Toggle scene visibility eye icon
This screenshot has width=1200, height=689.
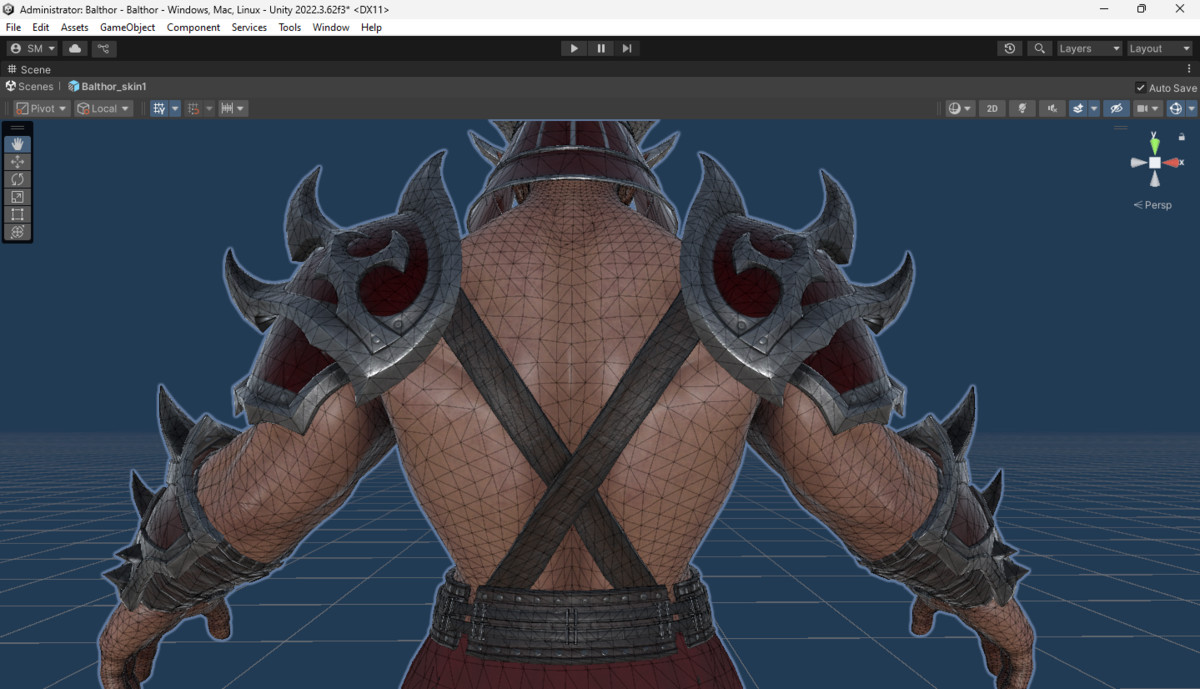(1117, 108)
